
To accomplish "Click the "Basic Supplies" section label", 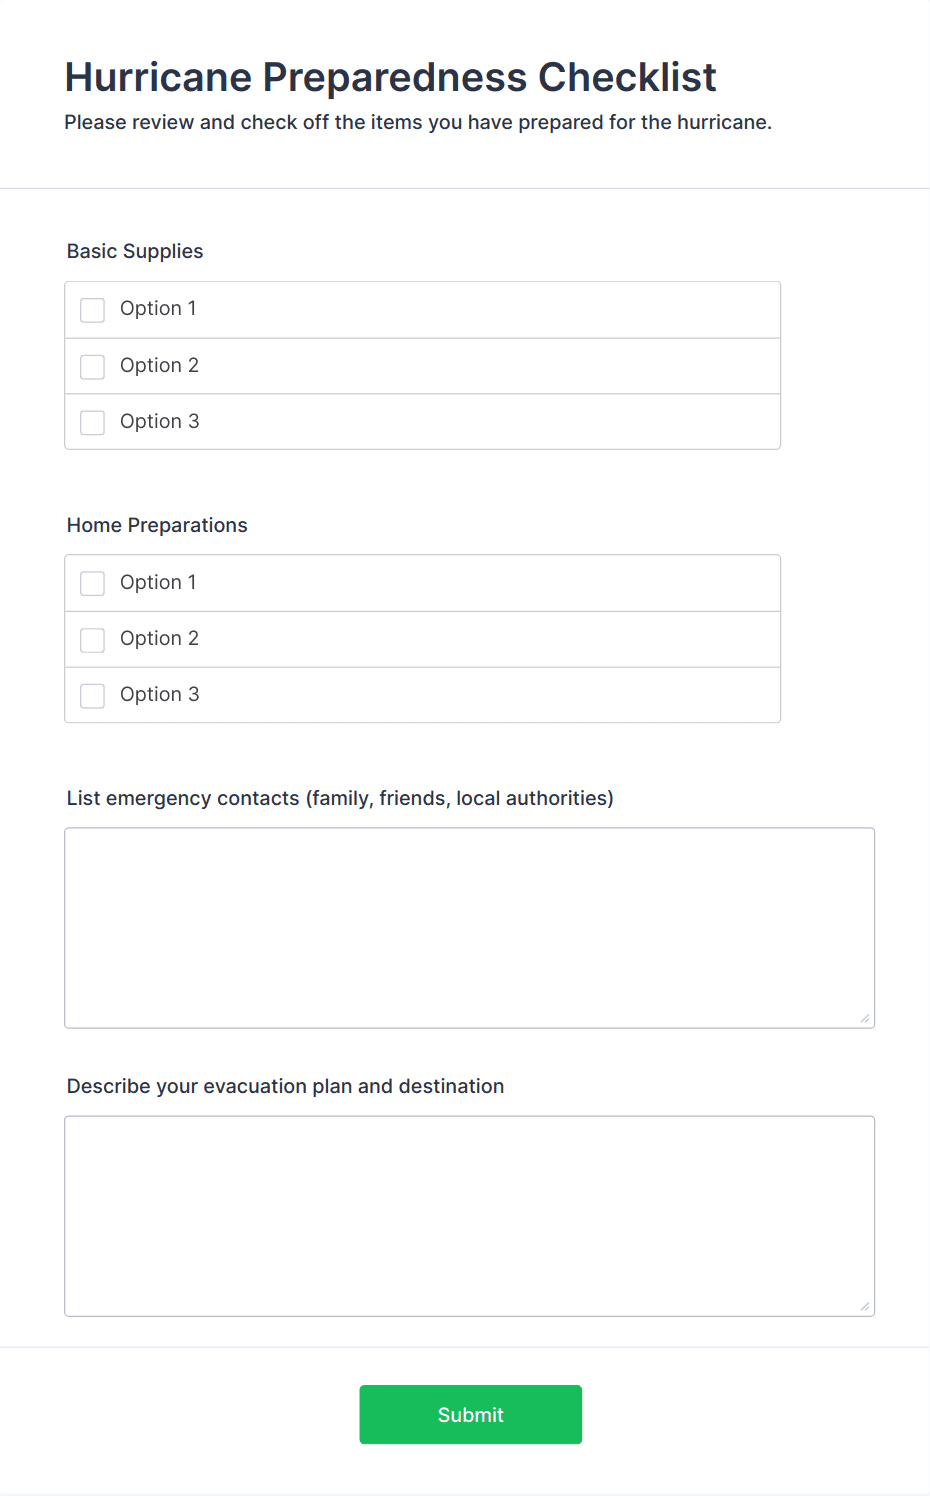I will coord(135,252).
